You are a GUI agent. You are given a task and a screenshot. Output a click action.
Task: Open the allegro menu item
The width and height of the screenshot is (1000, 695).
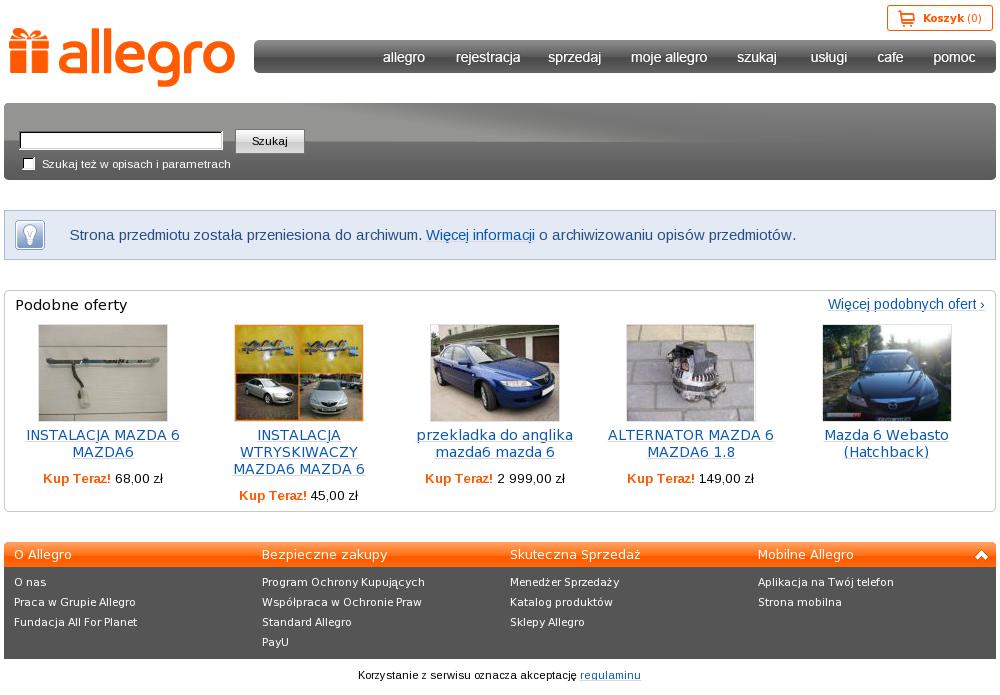coord(404,57)
